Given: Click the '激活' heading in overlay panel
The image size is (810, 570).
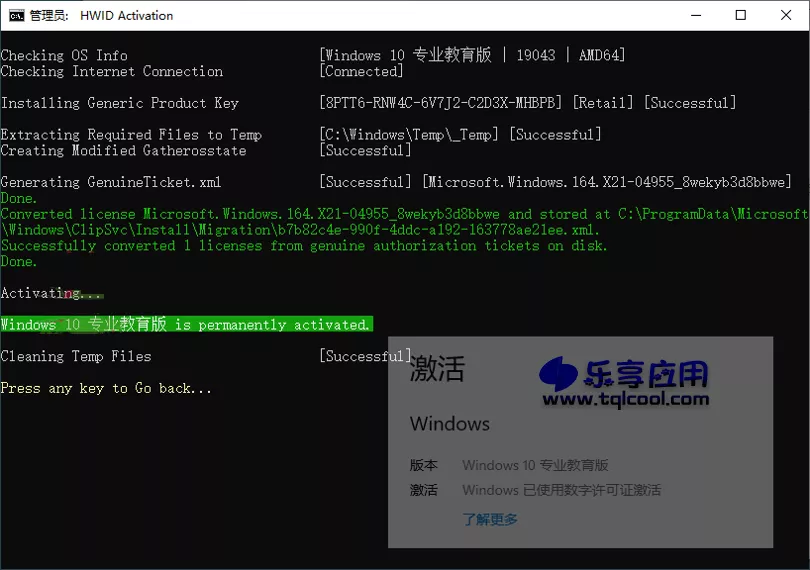Looking at the screenshot, I should (x=437, y=369).
